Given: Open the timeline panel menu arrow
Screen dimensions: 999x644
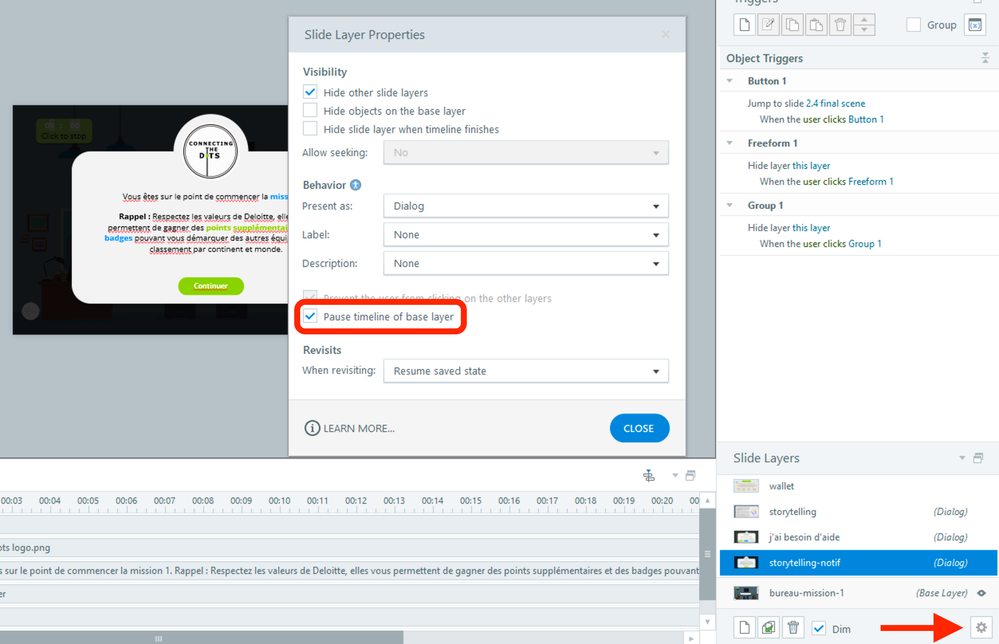Looking at the screenshot, I should [x=675, y=476].
